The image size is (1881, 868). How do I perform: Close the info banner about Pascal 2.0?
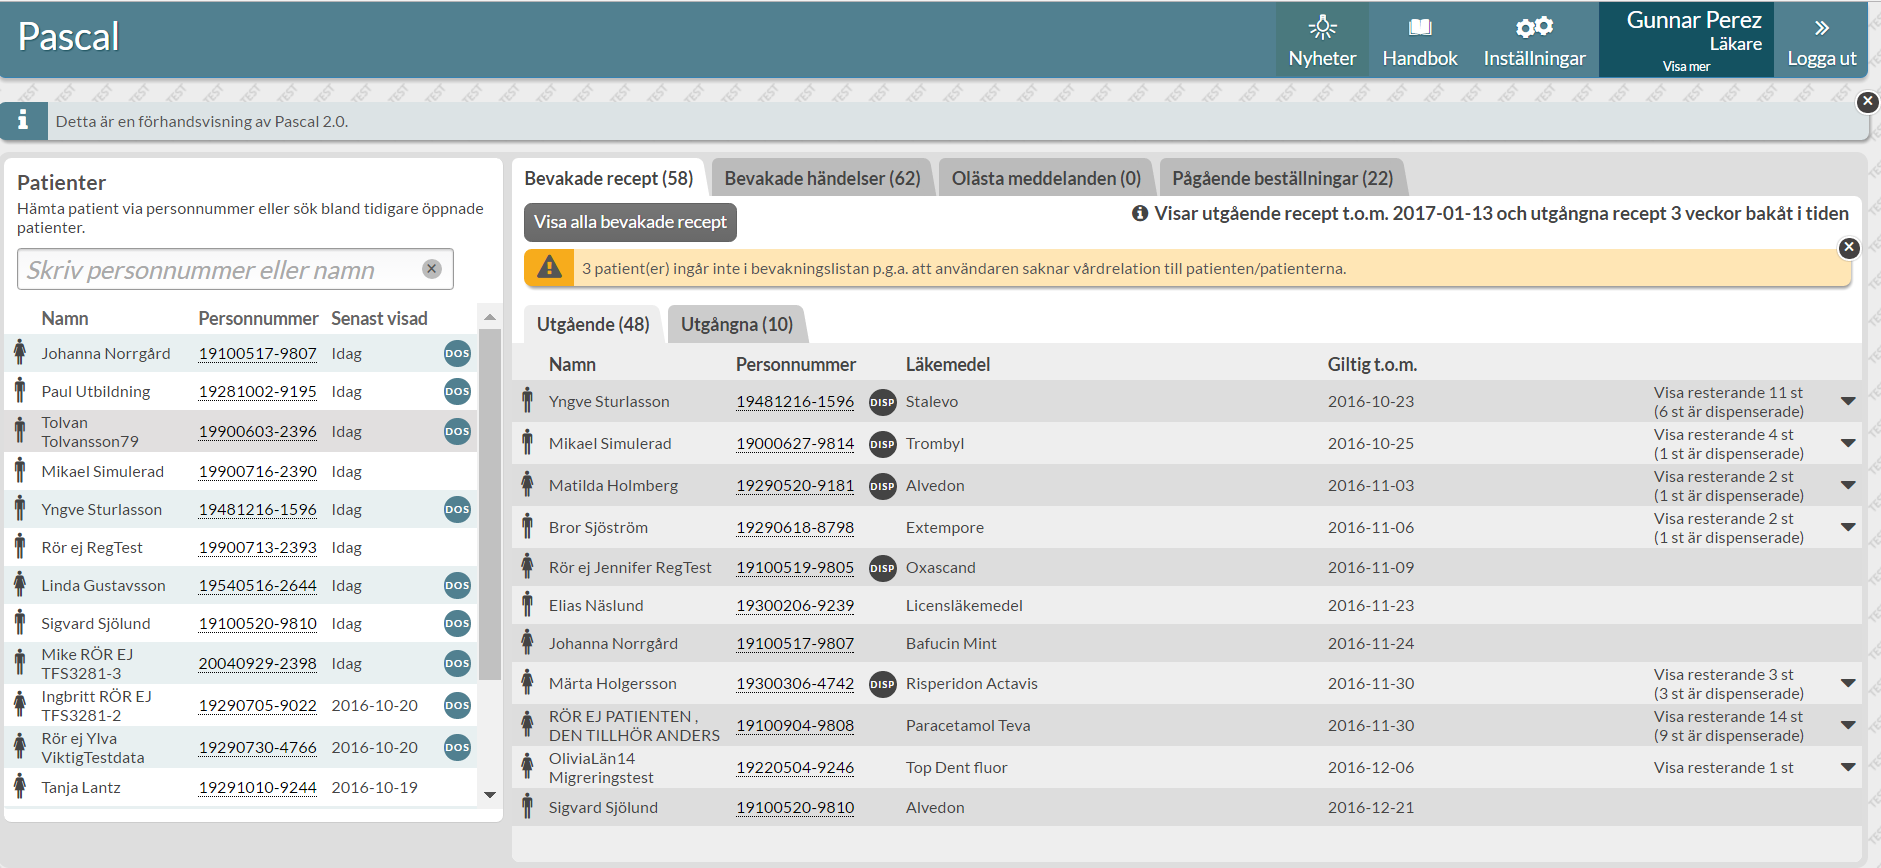click(1867, 102)
